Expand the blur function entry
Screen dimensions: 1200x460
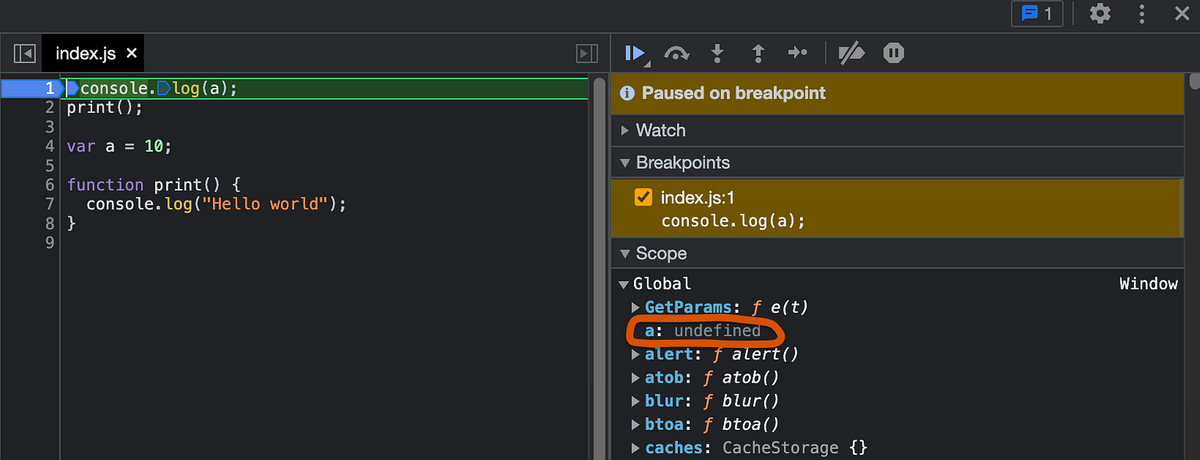636,401
